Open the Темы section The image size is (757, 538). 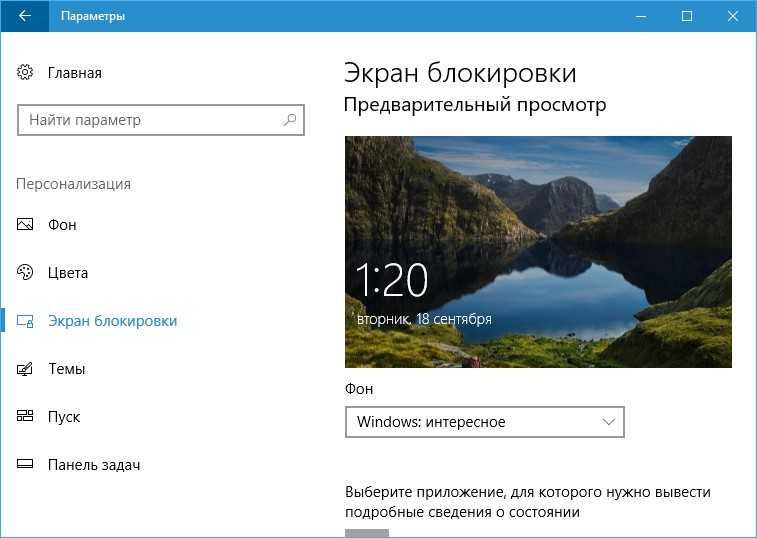pyautogui.click(x=67, y=369)
